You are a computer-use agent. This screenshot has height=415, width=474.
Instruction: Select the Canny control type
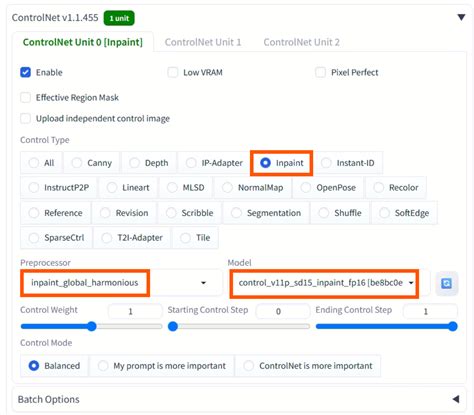[92, 163]
